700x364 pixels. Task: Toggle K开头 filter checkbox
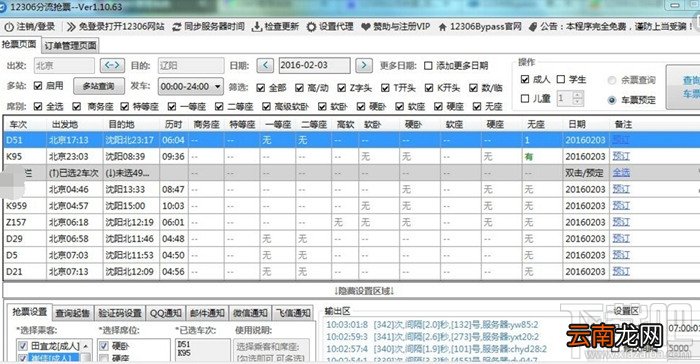click(x=429, y=88)
